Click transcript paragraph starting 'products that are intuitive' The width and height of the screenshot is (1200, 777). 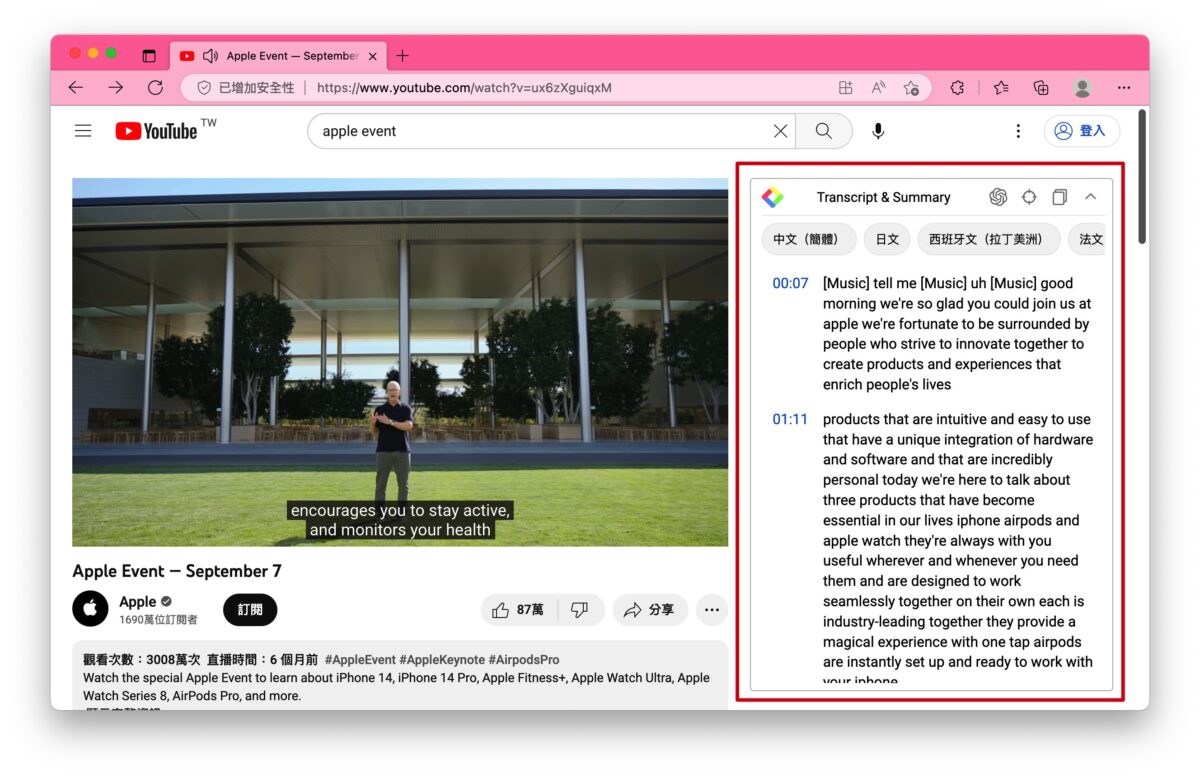click(x=958, y=550)
